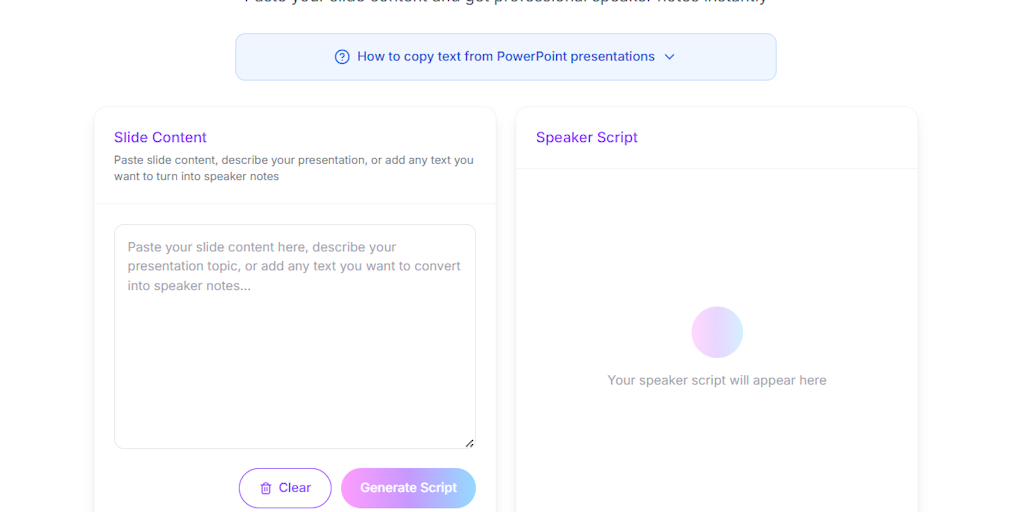Viewport: 1024px width, 512px height.
Task: Open the "How to copy text" help banner
Action: [x=505, y=57]
